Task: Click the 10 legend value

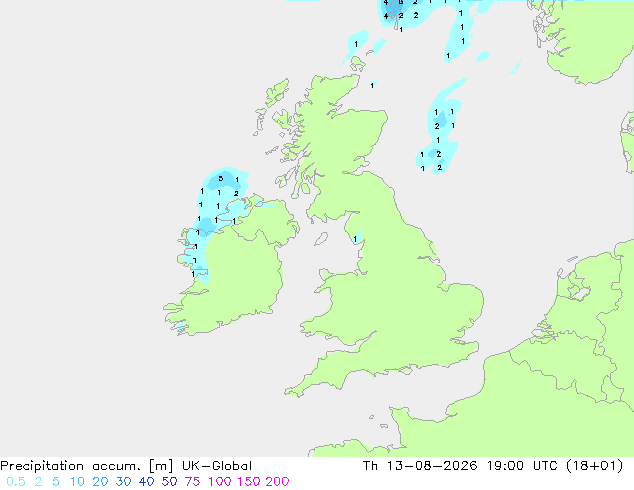Action: pyautogui.click(x=77, y=482)
